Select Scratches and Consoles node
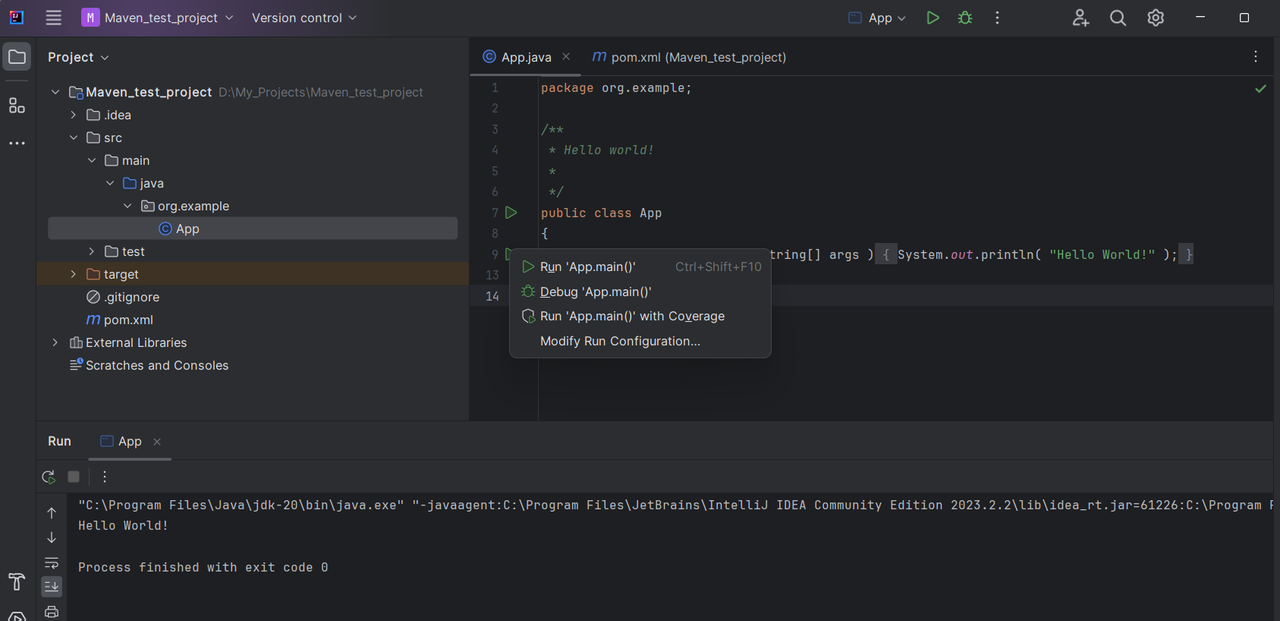 [149, 366]
